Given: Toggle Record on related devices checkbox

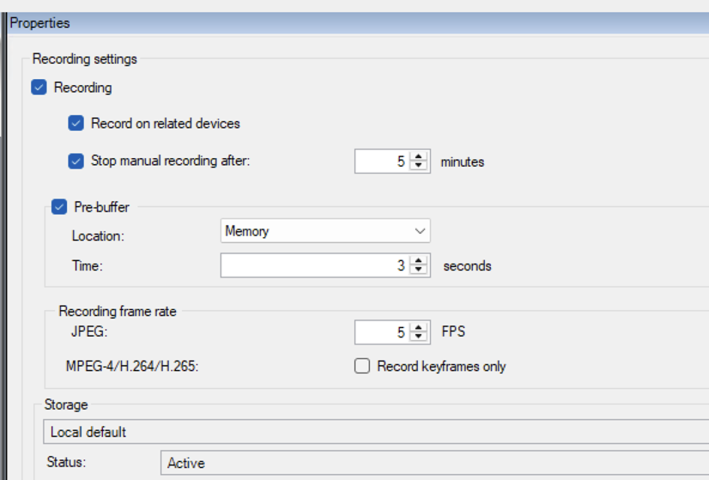Looking at the screenshot, I should coord(76,124).
